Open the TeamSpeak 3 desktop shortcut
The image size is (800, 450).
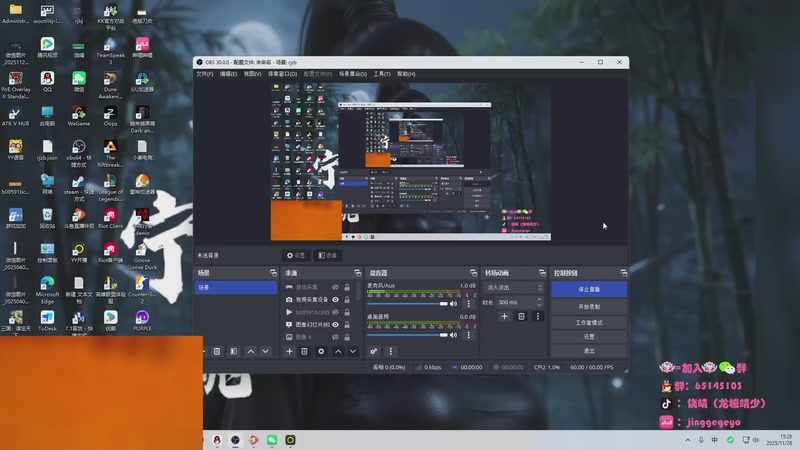[110, 51]
